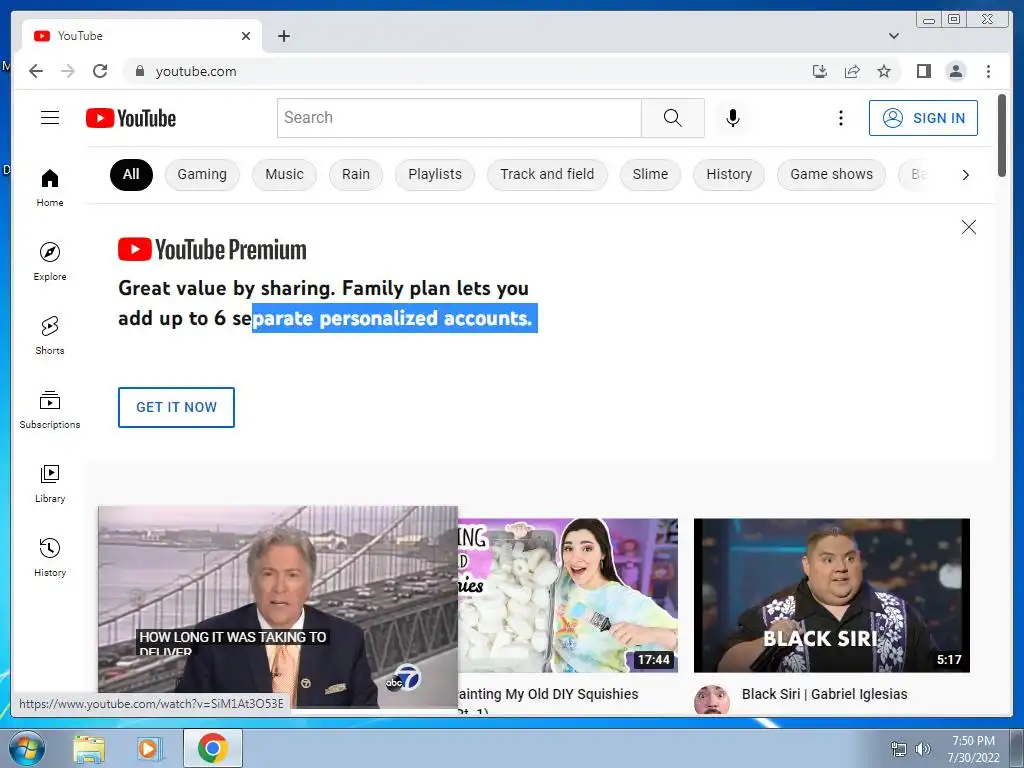Open a new tab
The width and height of the screenshot is (1024, 768).
pos(283,36)
